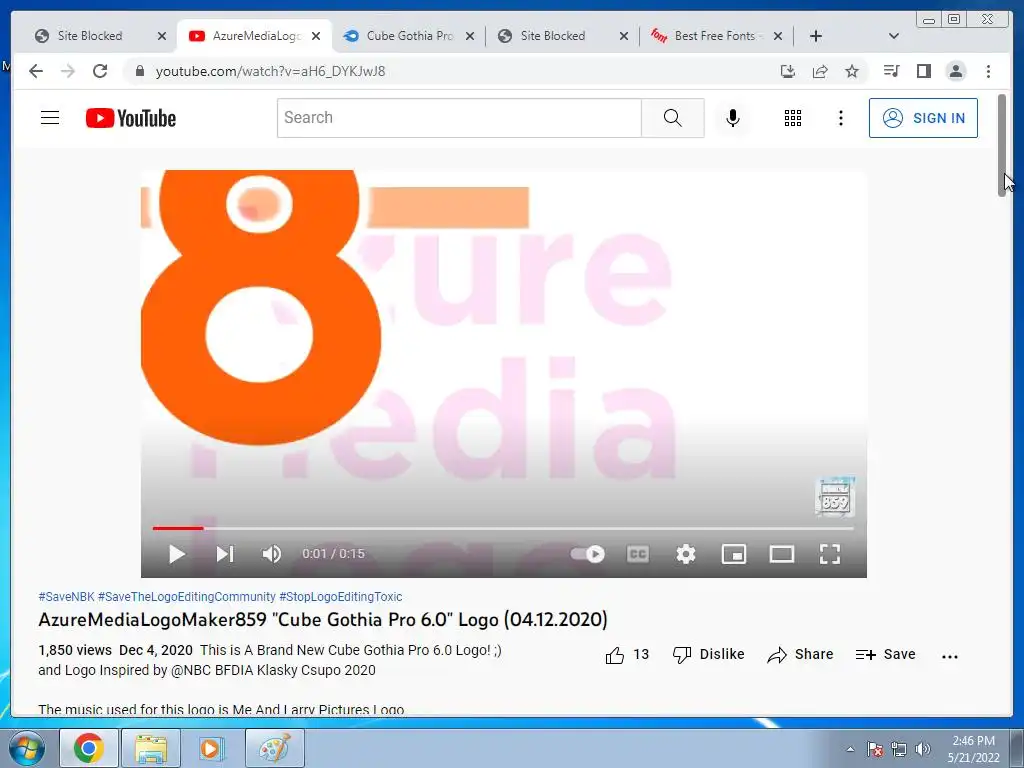1024x768 pixels.
Task: Show hidden system tray icons
Action: point(850,749)
